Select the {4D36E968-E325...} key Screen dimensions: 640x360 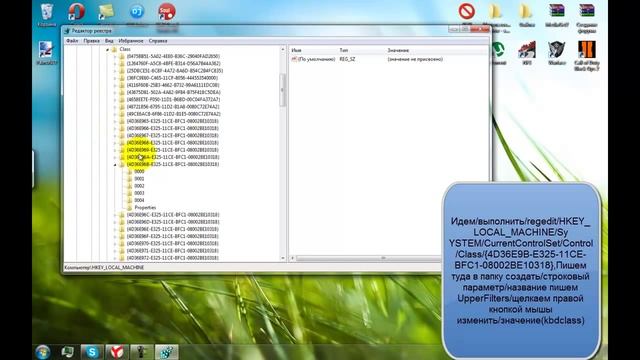tap(173, 143)
